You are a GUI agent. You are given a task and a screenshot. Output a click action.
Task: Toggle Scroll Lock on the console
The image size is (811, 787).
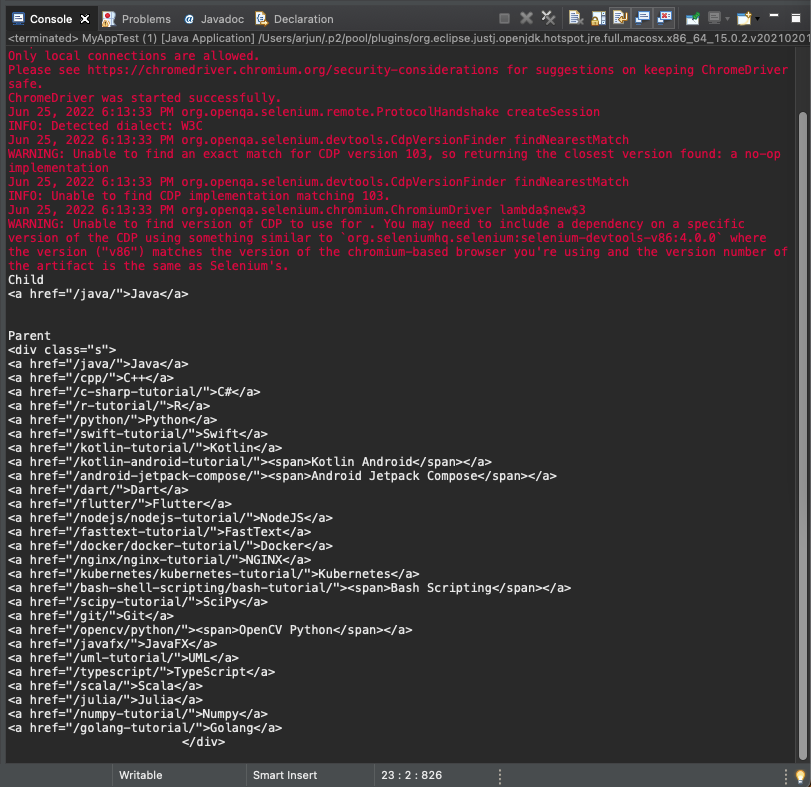[x=598, y=17]
